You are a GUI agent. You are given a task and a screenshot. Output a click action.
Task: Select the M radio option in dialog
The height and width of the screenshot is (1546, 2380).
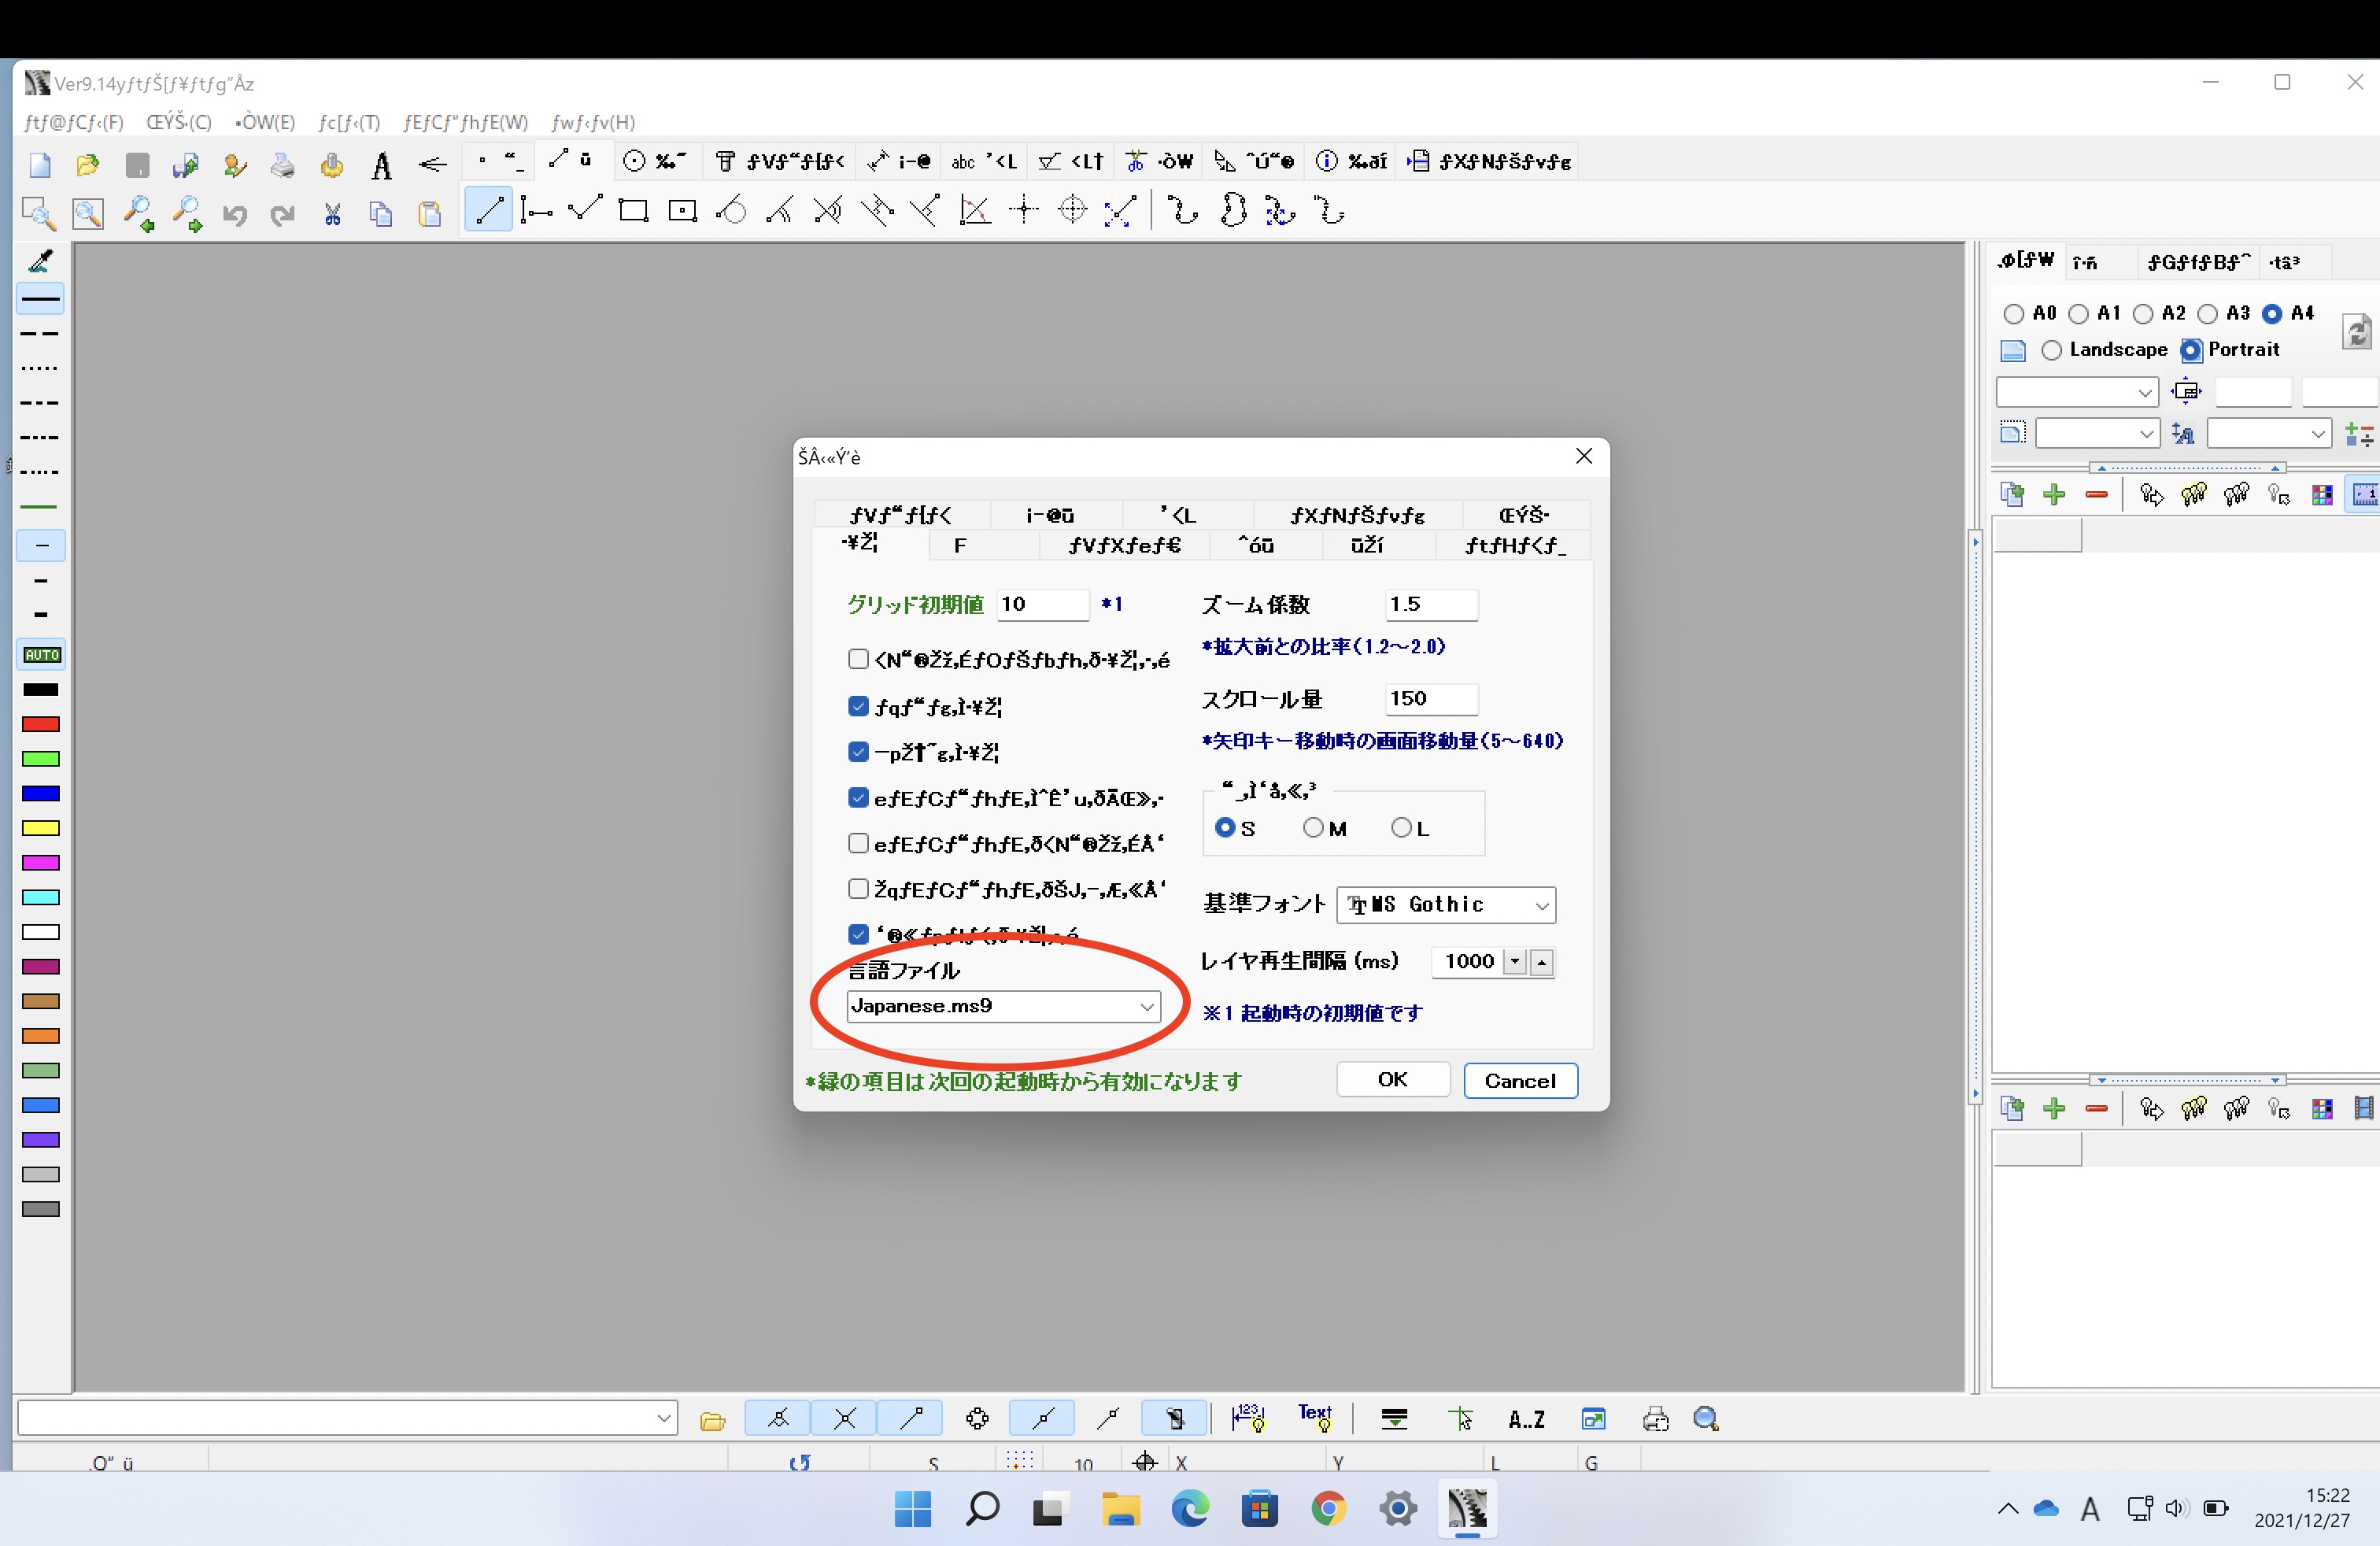click(1313, 827)
